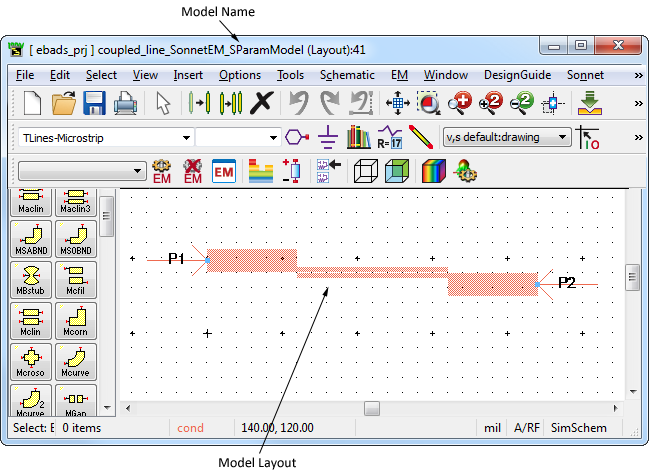Click the horizontal scrollbar thumb

coord(371,408)
